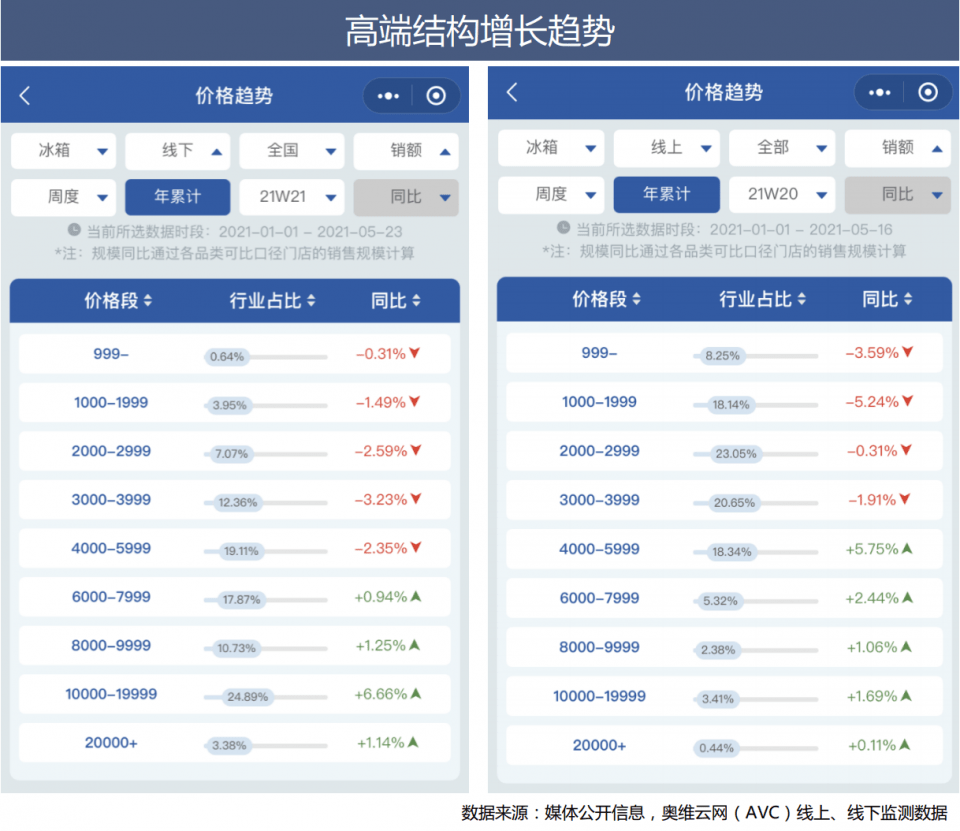Click 高端结构增长趋势 heading
Image resolution: width=960 pixels, height=831 pixels.
coord(479,31)
